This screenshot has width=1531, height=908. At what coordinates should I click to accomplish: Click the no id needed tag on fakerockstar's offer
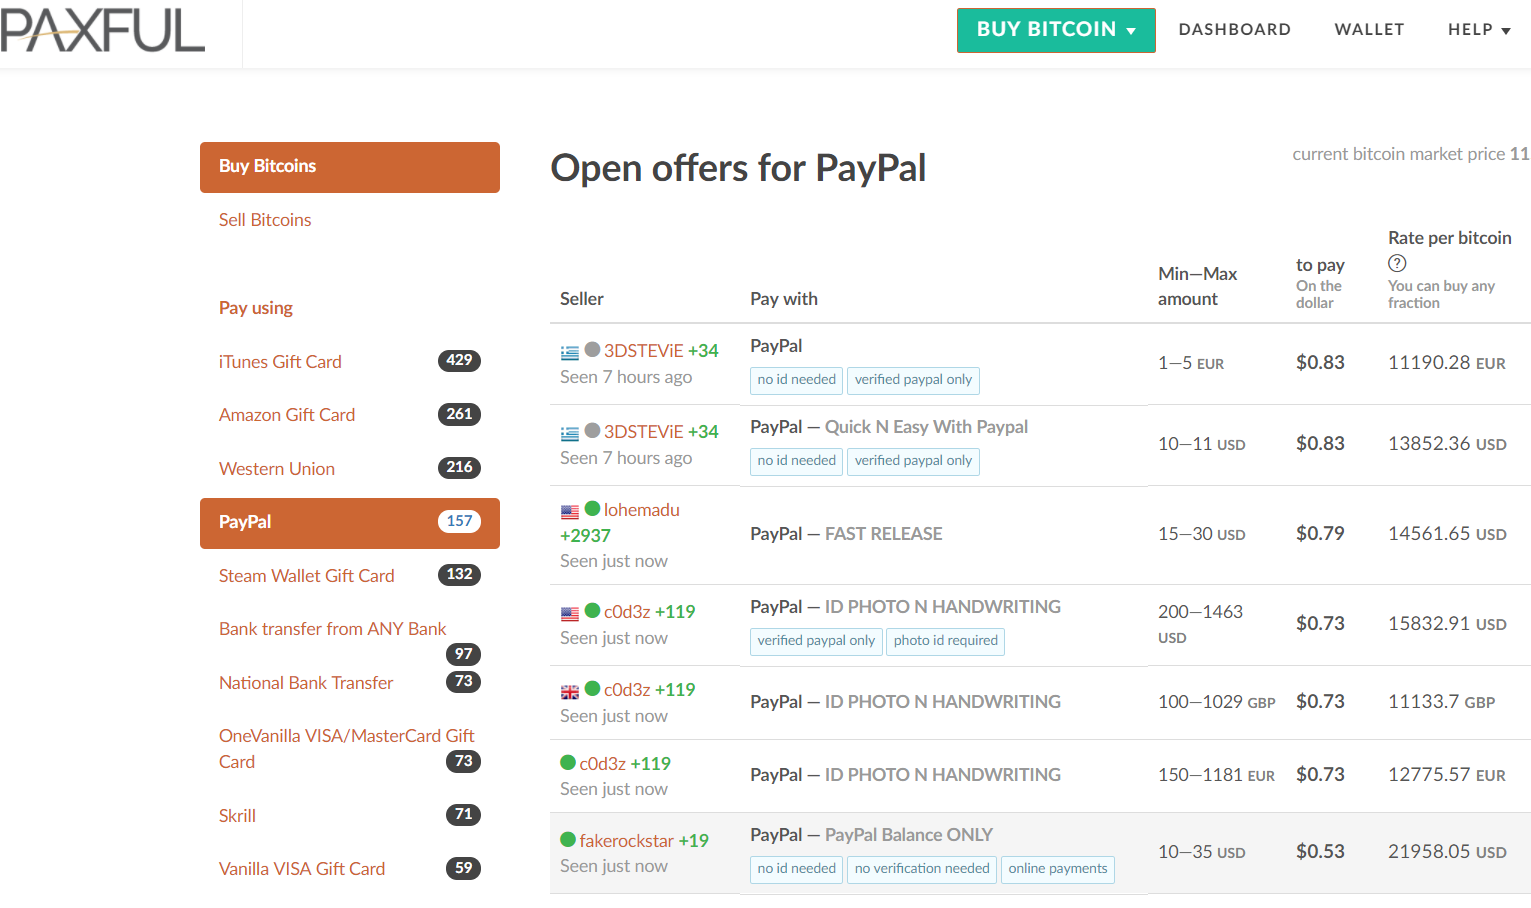(x=796, y=869)
